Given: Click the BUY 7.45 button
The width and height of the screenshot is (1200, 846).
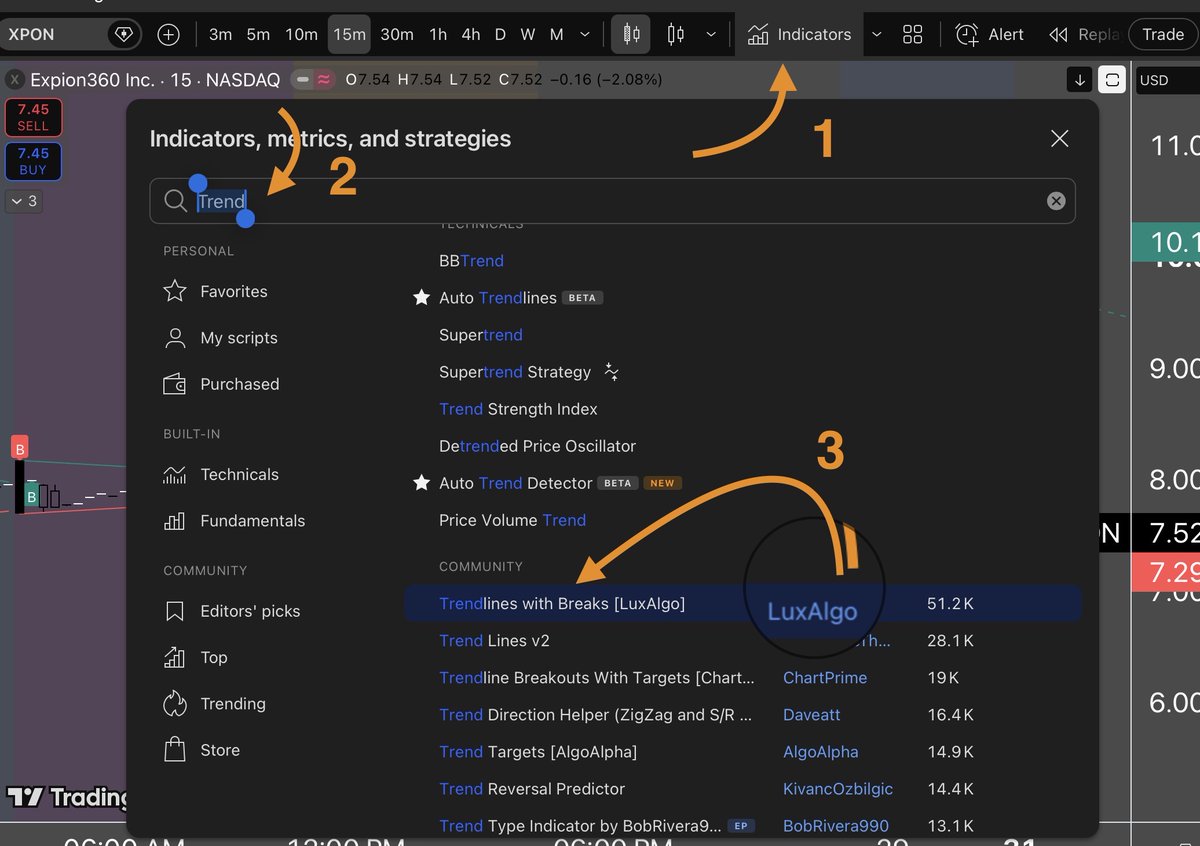Looking at the screenshot, I should (33, 161).
